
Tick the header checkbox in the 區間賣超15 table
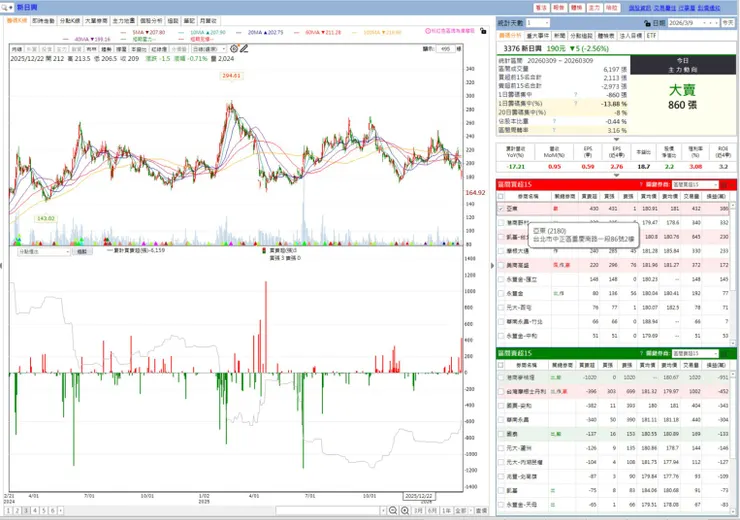(x=501, y=365)
